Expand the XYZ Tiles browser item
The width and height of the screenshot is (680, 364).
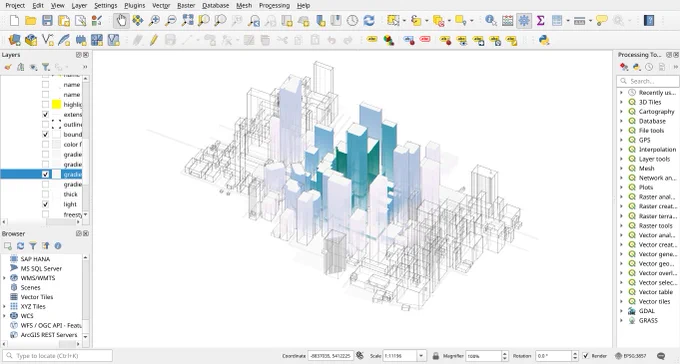(x=4, y=306)
